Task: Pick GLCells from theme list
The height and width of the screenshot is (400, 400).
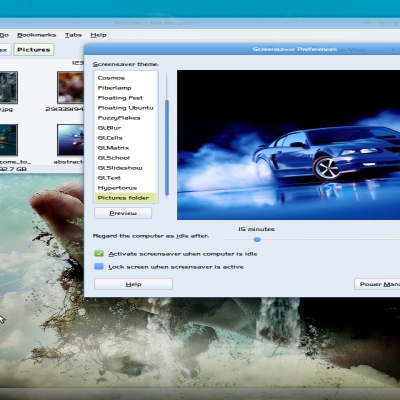Action: coord(126,138)
